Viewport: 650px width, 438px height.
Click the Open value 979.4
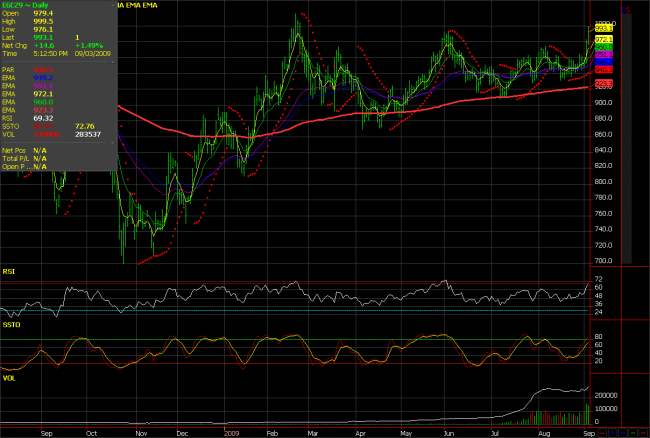[x=43, y=13]
